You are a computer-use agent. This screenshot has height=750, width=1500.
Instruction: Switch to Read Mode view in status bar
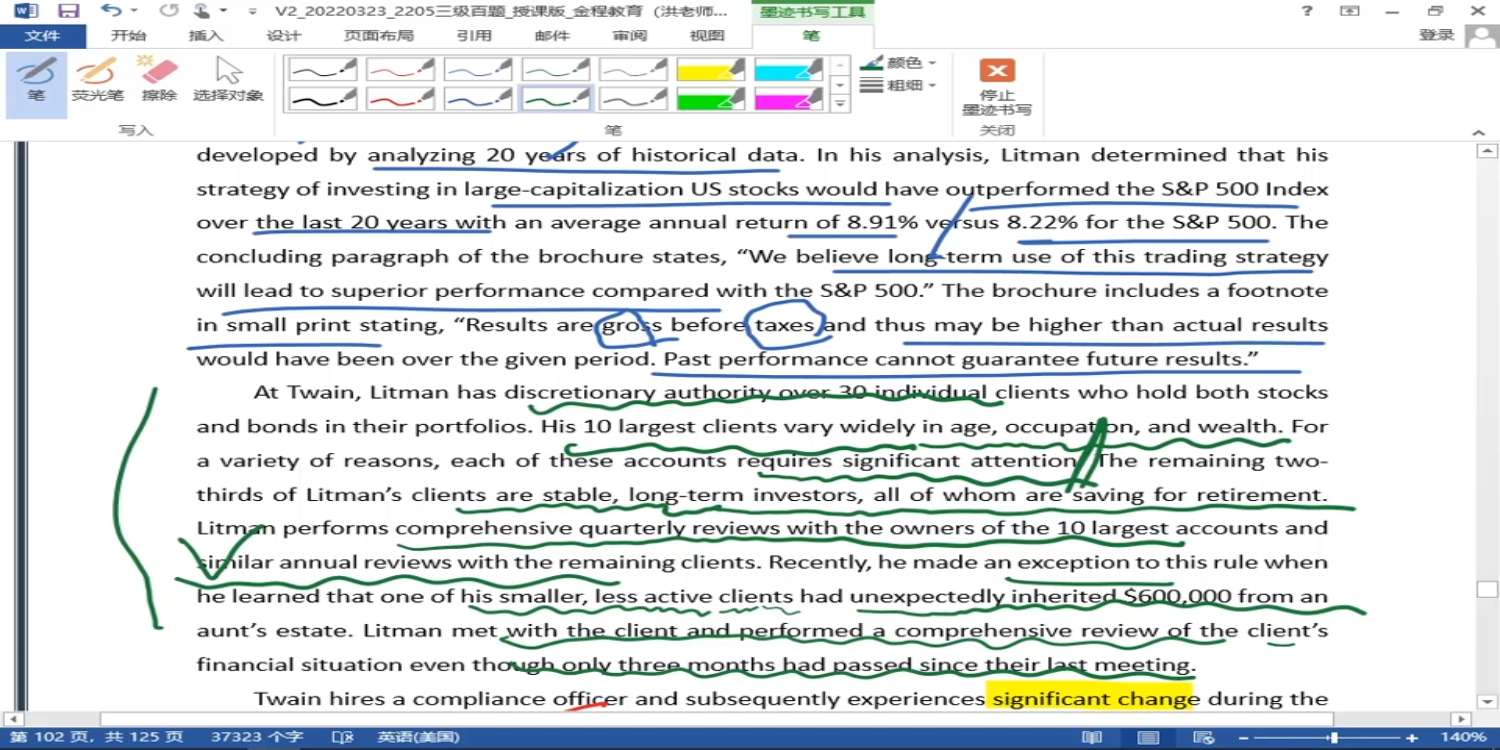click(x=1092, y=738)
